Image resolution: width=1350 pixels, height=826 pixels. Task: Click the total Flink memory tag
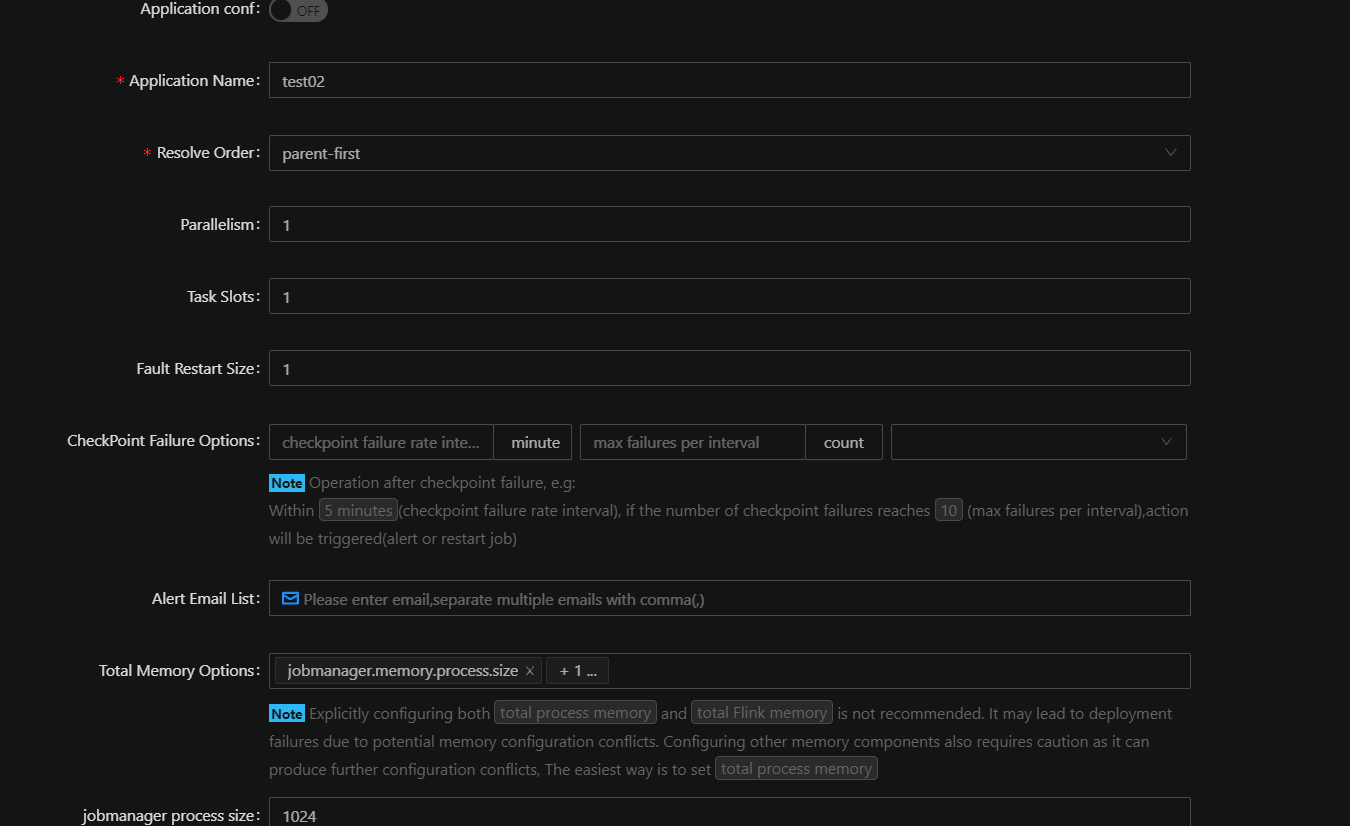pos(761,712)
